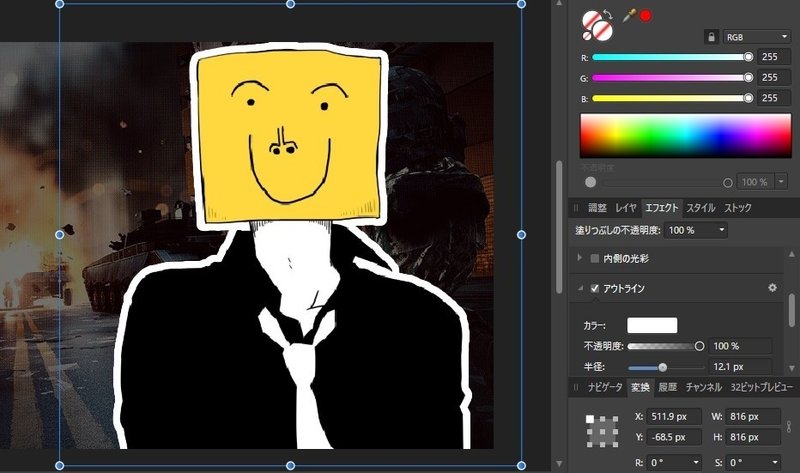Click the color panel opacity slider handle
This screenshot has width=800, height=473.
click(728, 182)
